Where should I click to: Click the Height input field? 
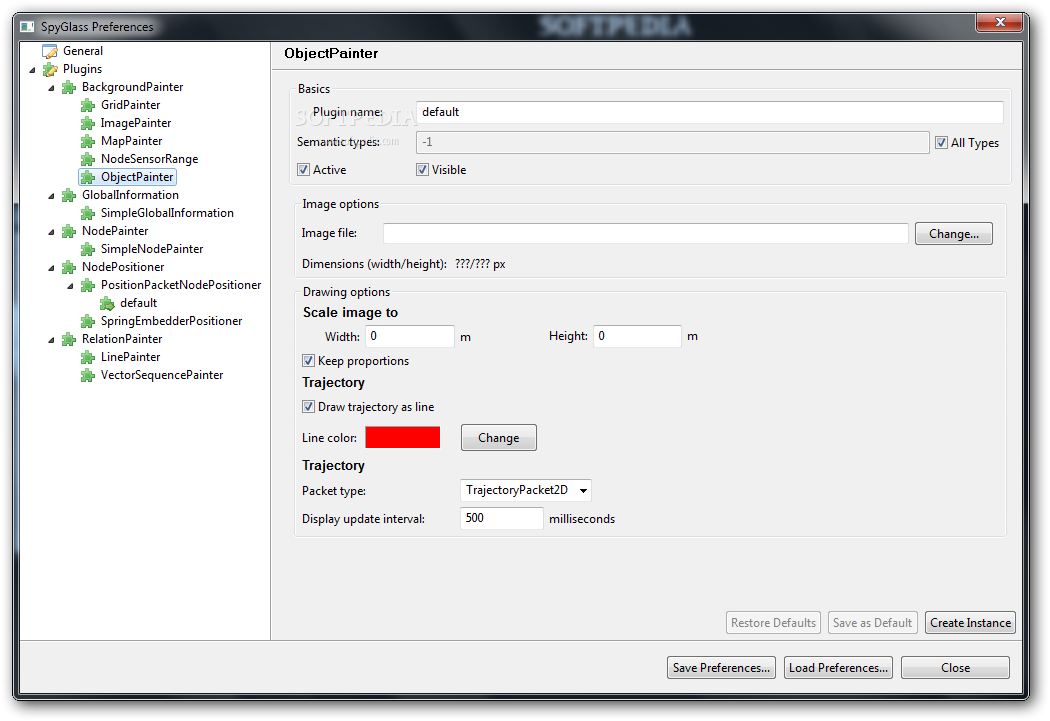(x=638, y=336)
